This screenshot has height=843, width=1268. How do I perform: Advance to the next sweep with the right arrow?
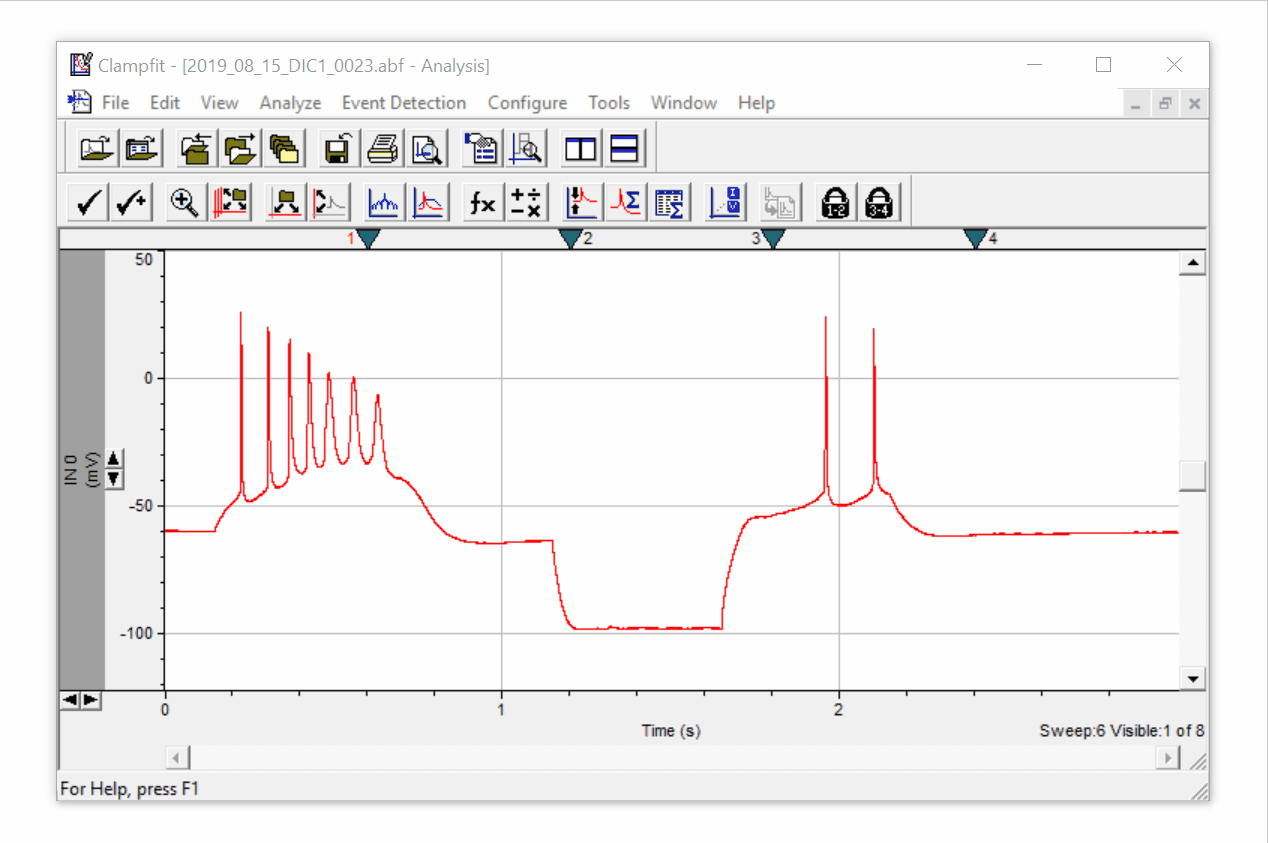click(x=91, y=700)
